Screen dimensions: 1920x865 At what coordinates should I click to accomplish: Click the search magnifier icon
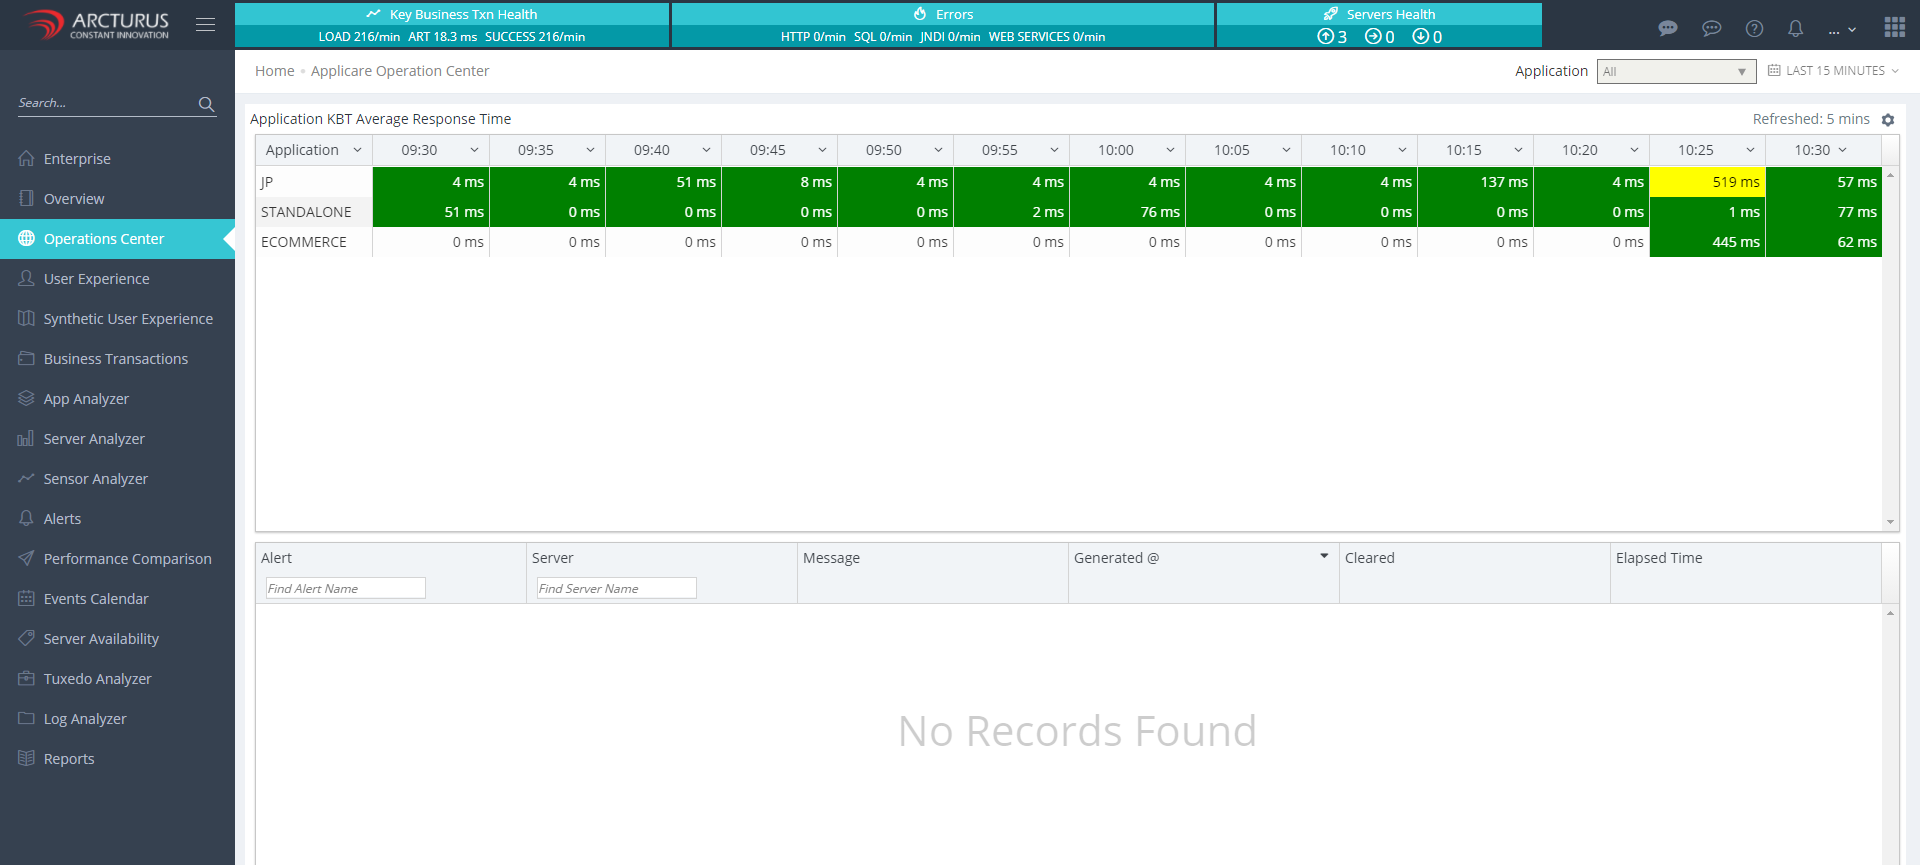[x=206, y=104]
